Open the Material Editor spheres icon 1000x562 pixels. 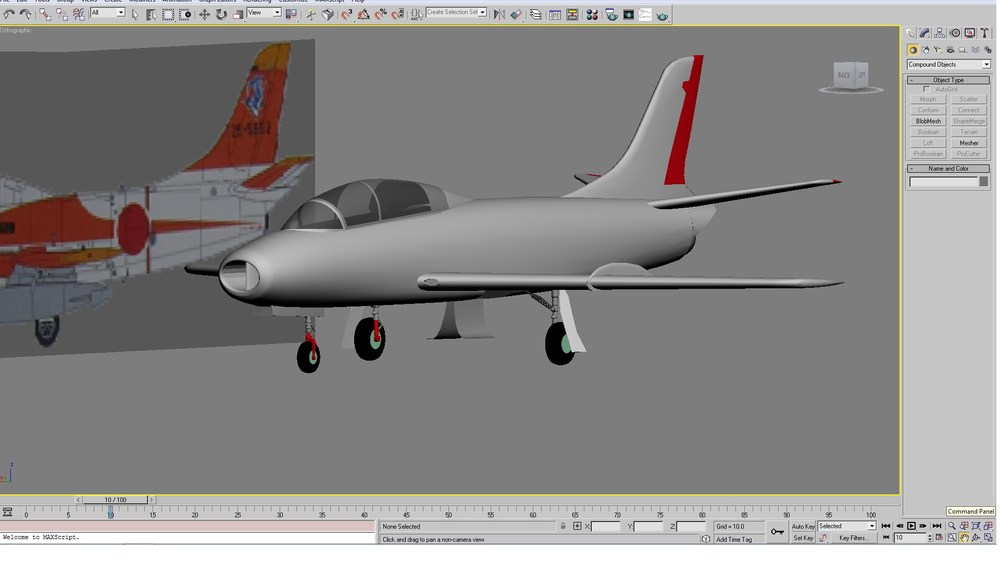(592, 14)
